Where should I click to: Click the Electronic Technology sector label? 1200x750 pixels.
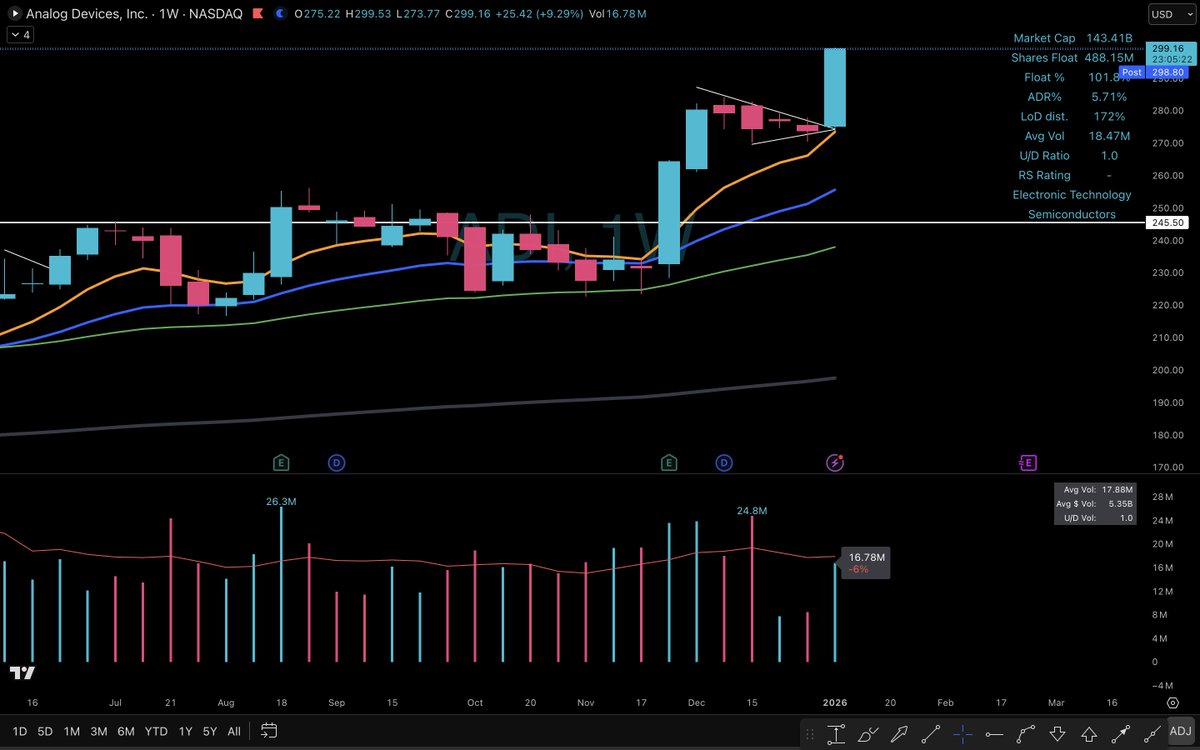[x=1072, y=195]
